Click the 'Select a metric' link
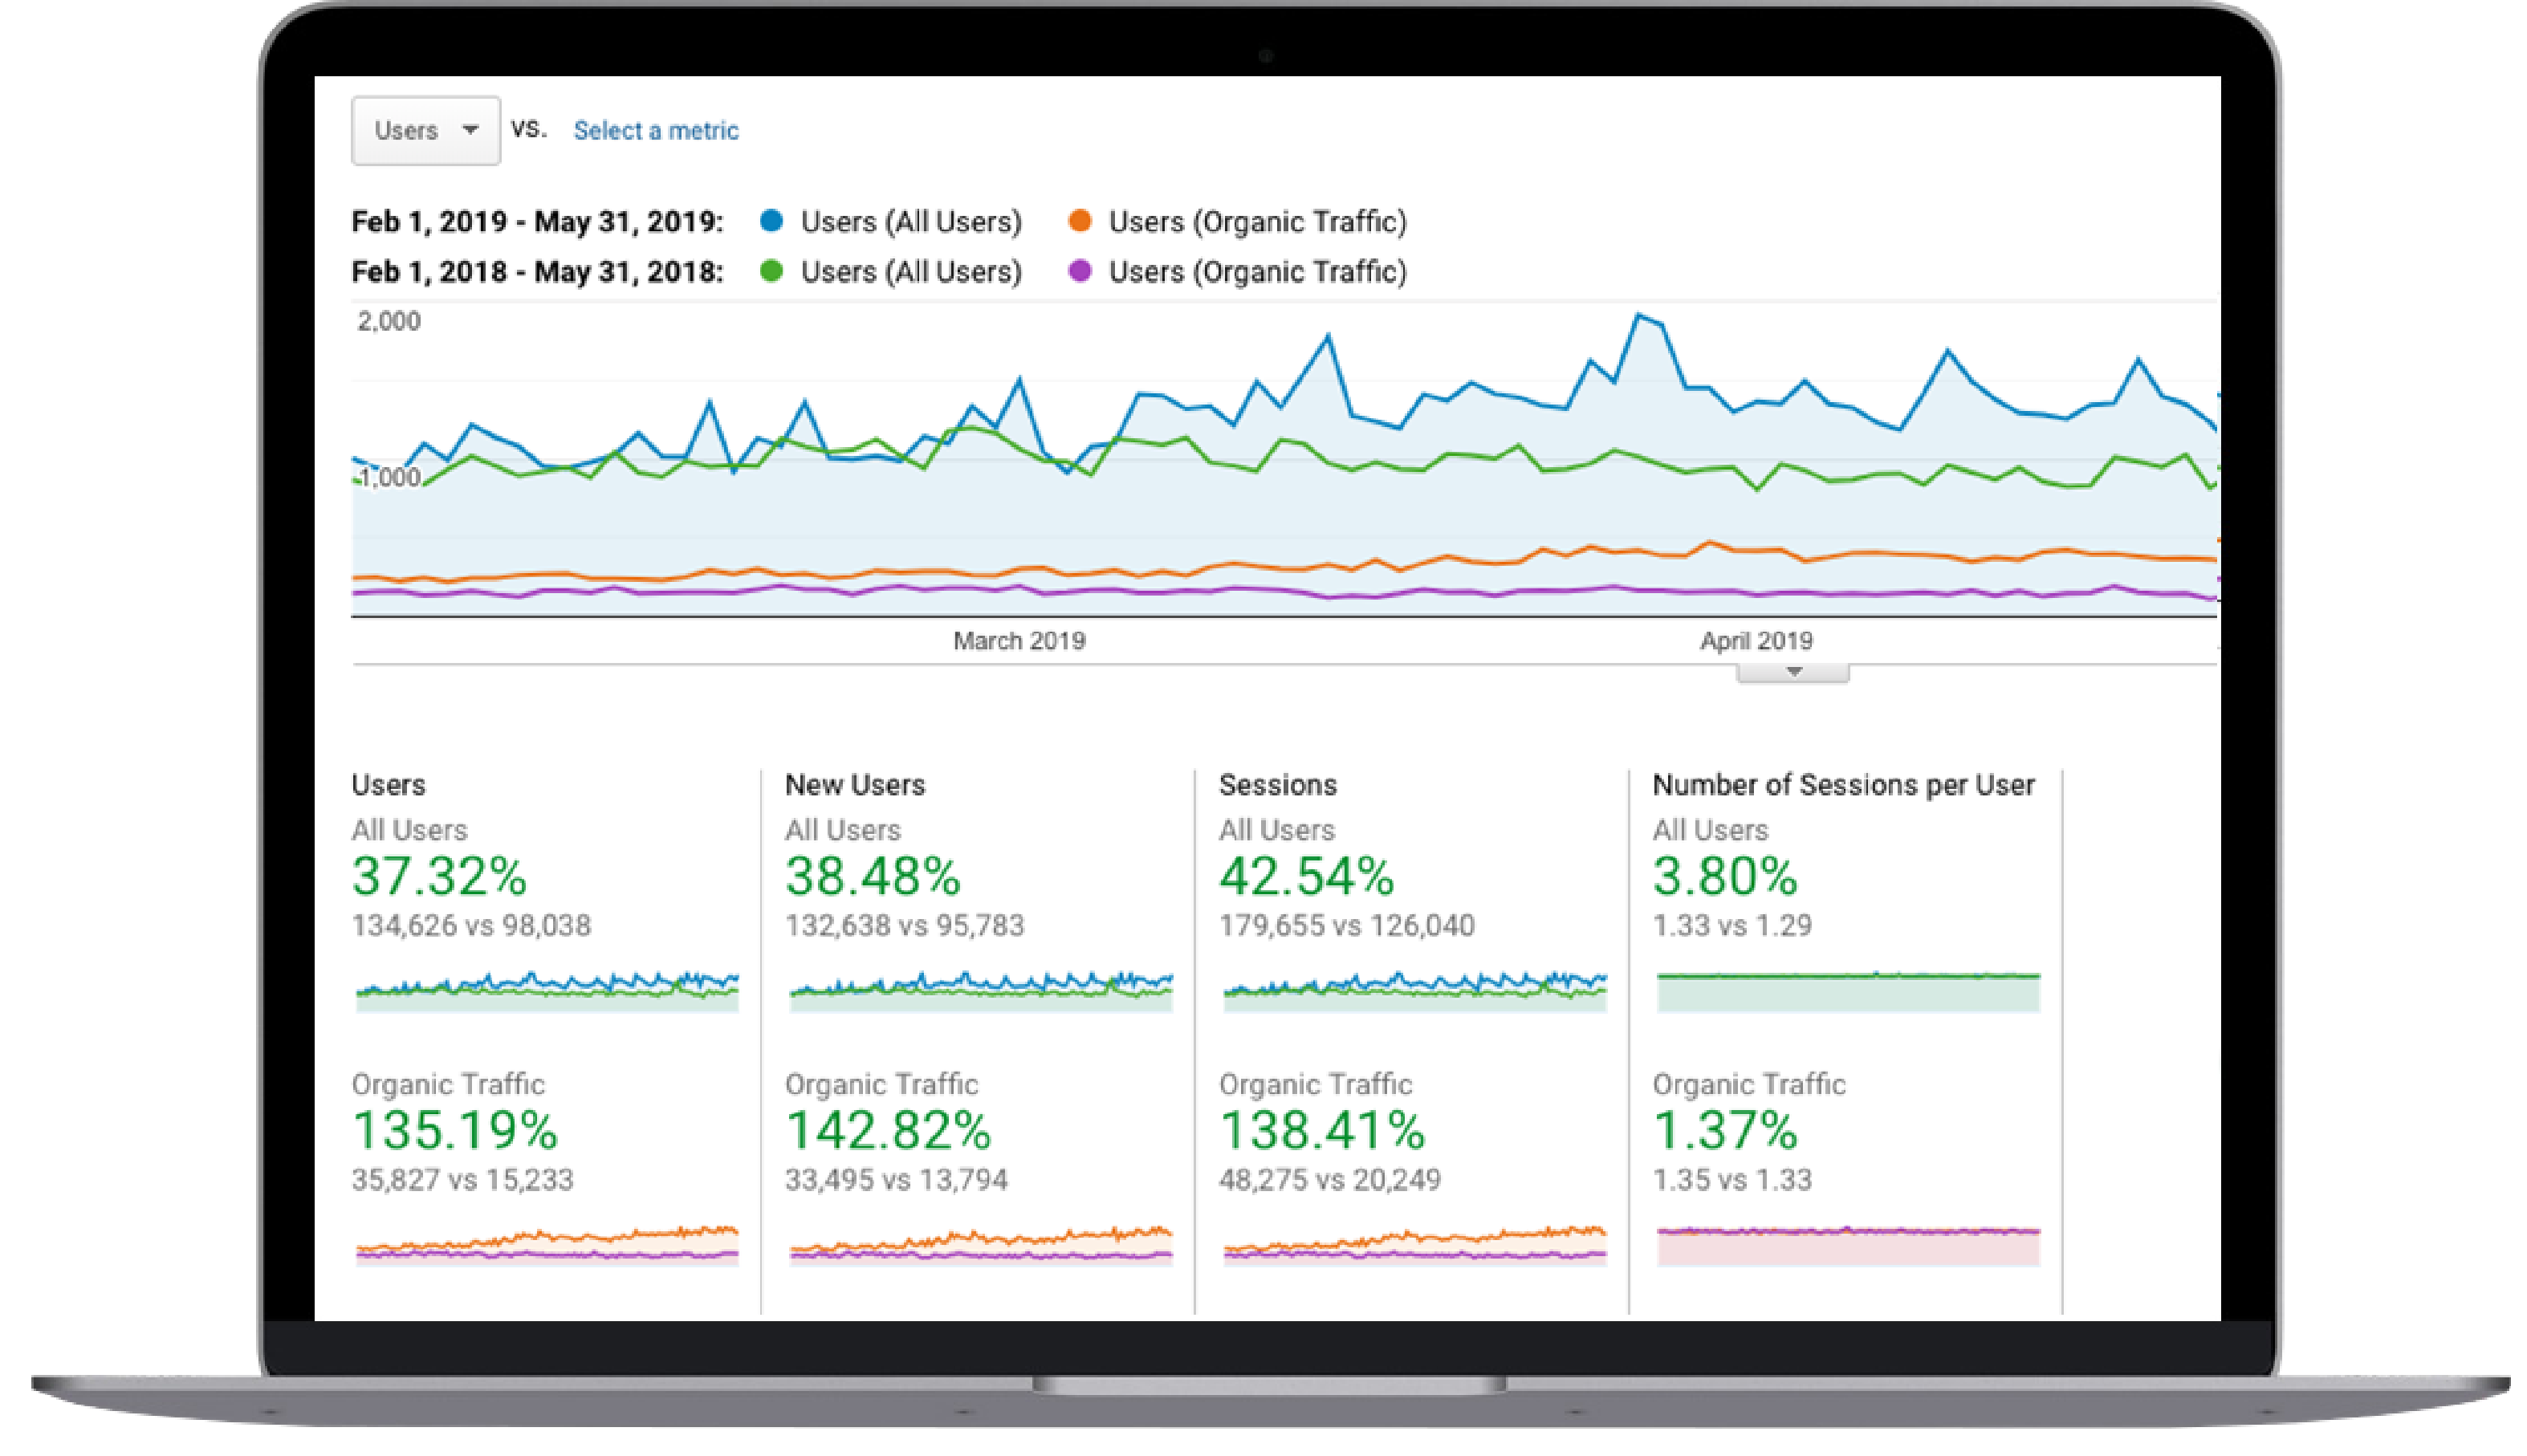2527x1456 pixels. (x=655, y=131)
